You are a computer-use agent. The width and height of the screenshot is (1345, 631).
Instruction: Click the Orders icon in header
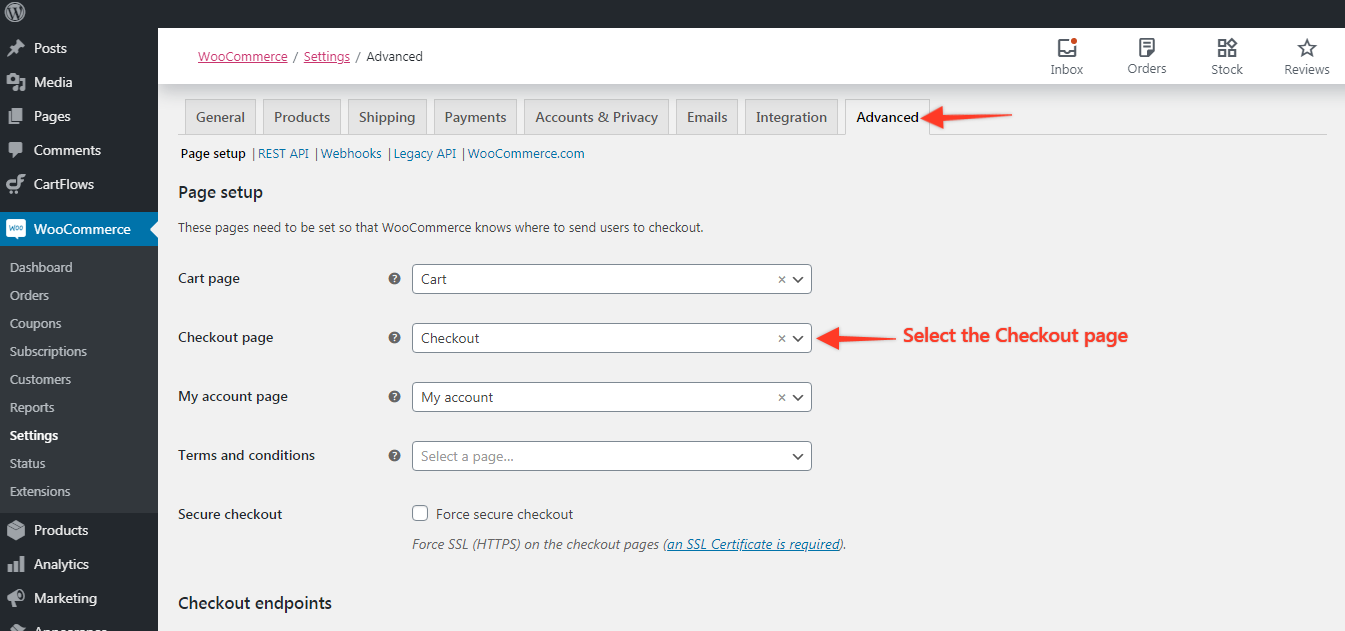1146,48
